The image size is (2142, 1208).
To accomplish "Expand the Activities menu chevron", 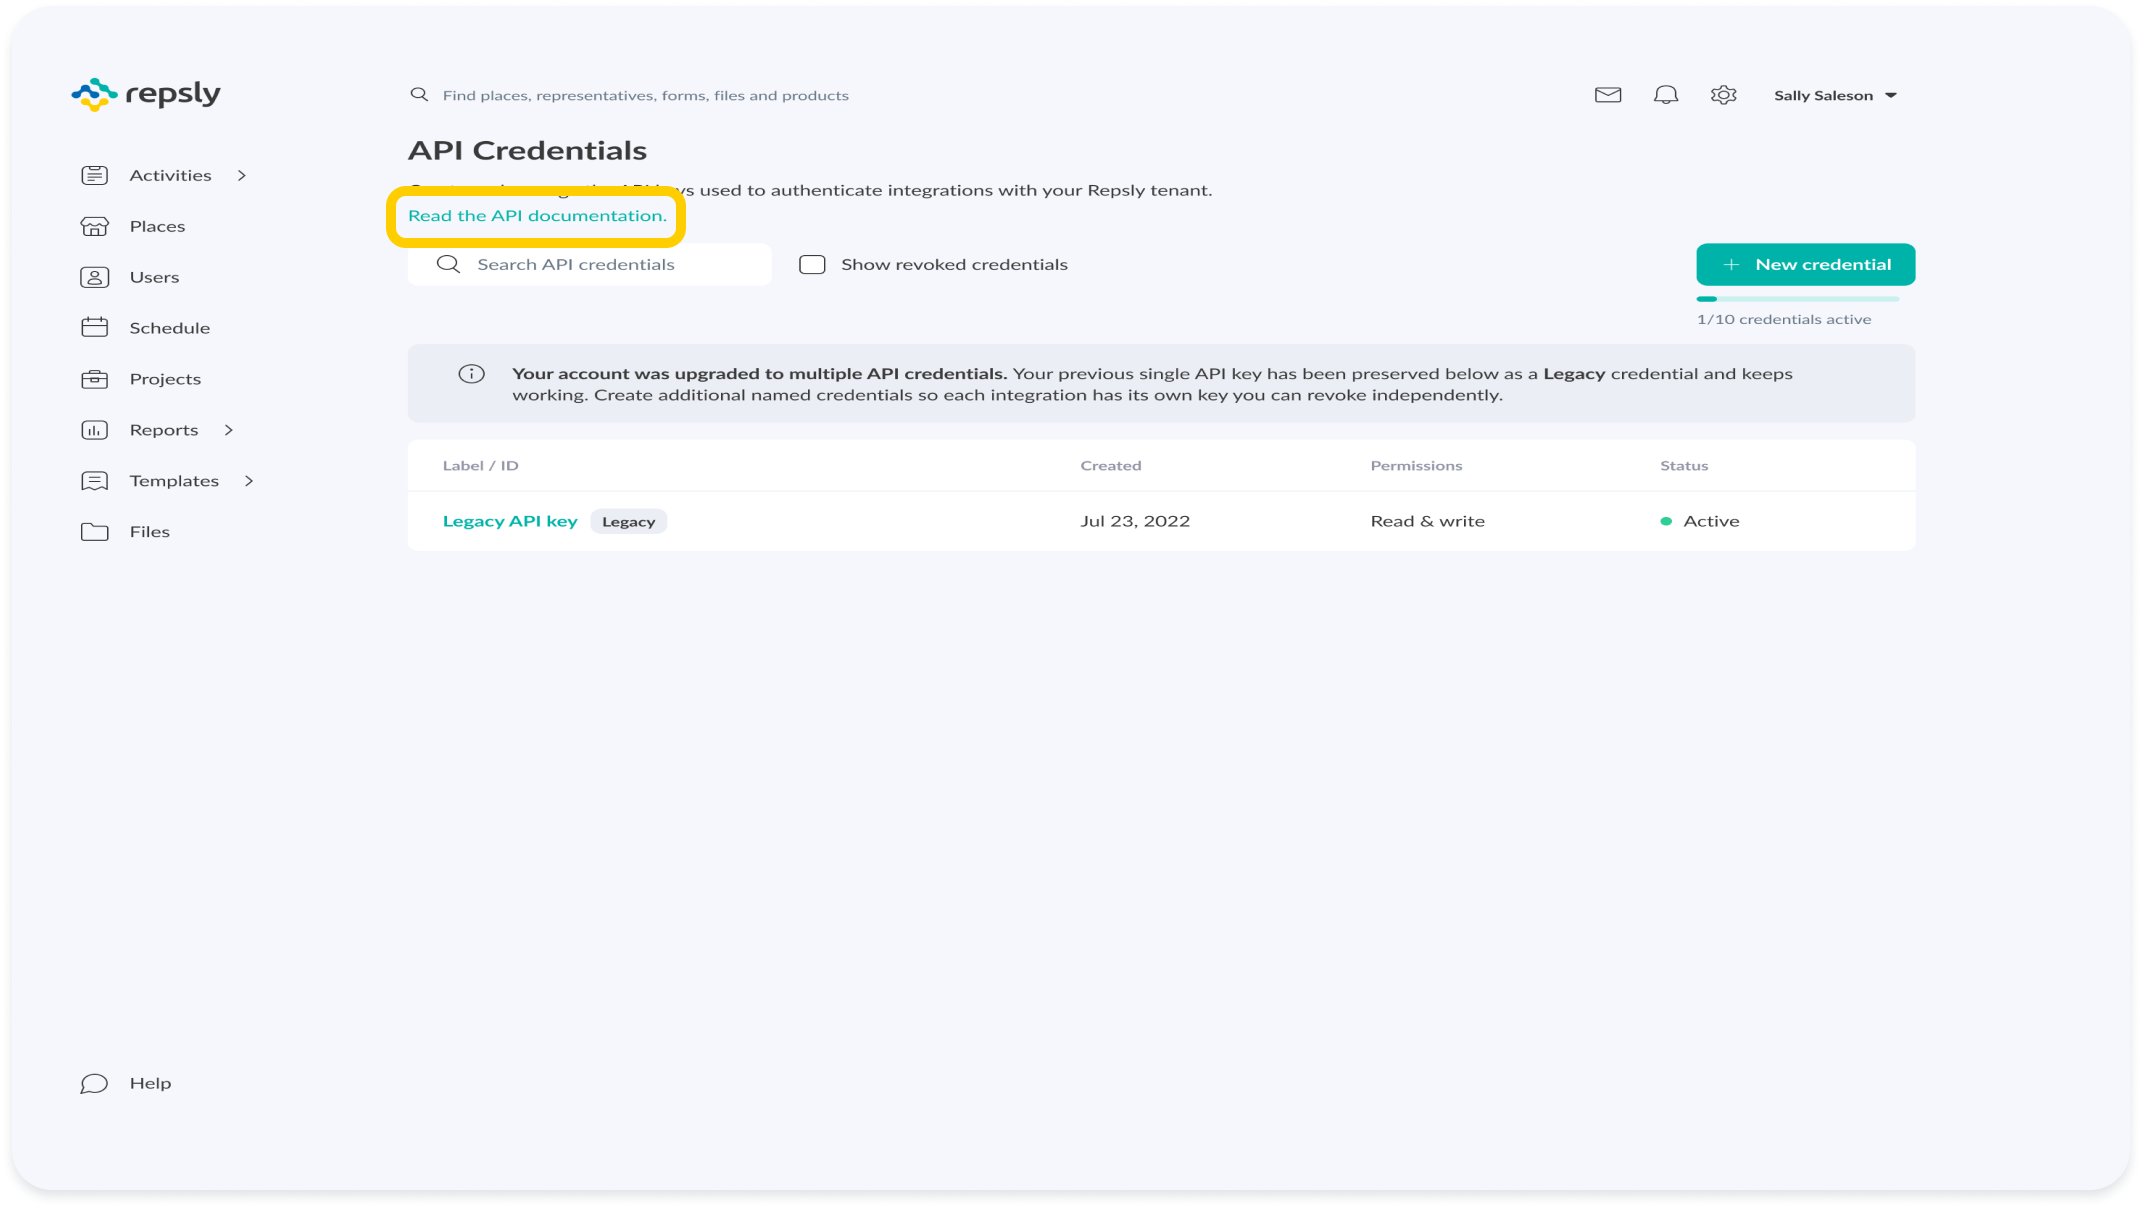I will [241, 175].
